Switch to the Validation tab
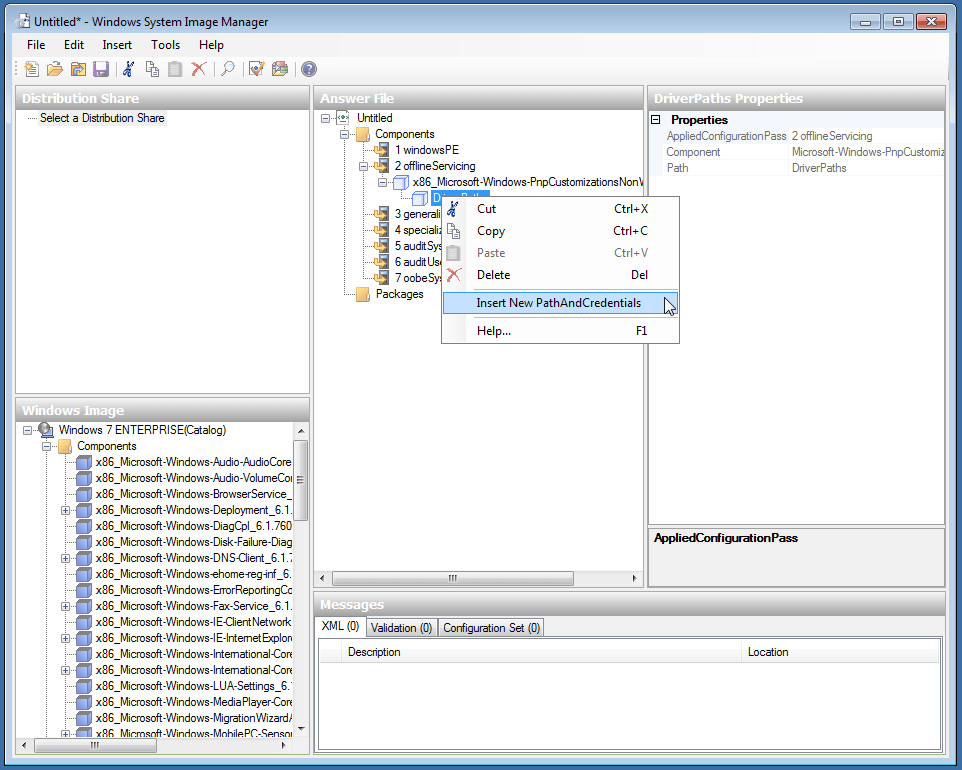Screen dimensions: 962x770 [x=401, y=628]
